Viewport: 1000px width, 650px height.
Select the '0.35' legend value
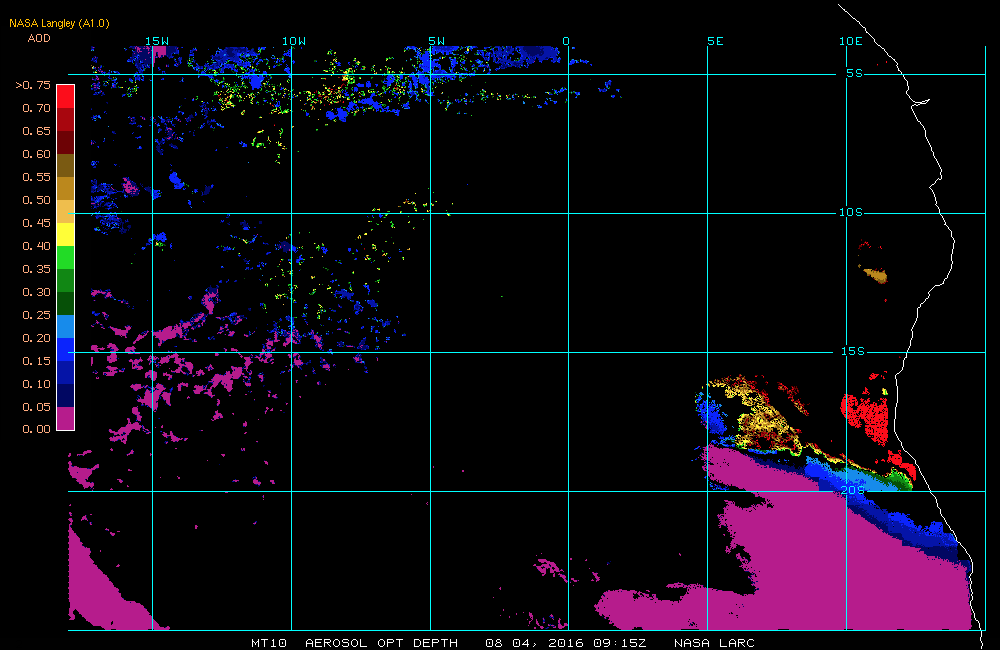point(36,269)
